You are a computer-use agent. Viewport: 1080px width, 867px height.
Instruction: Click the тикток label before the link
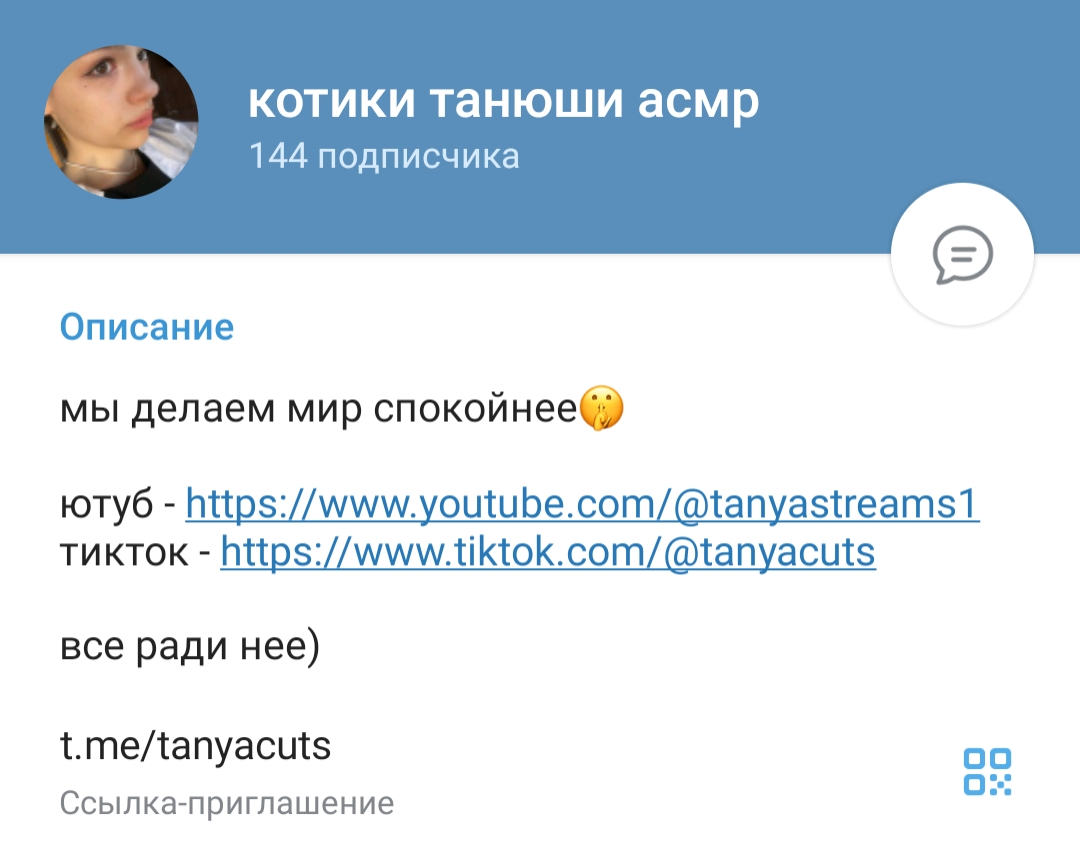[124, 553]
